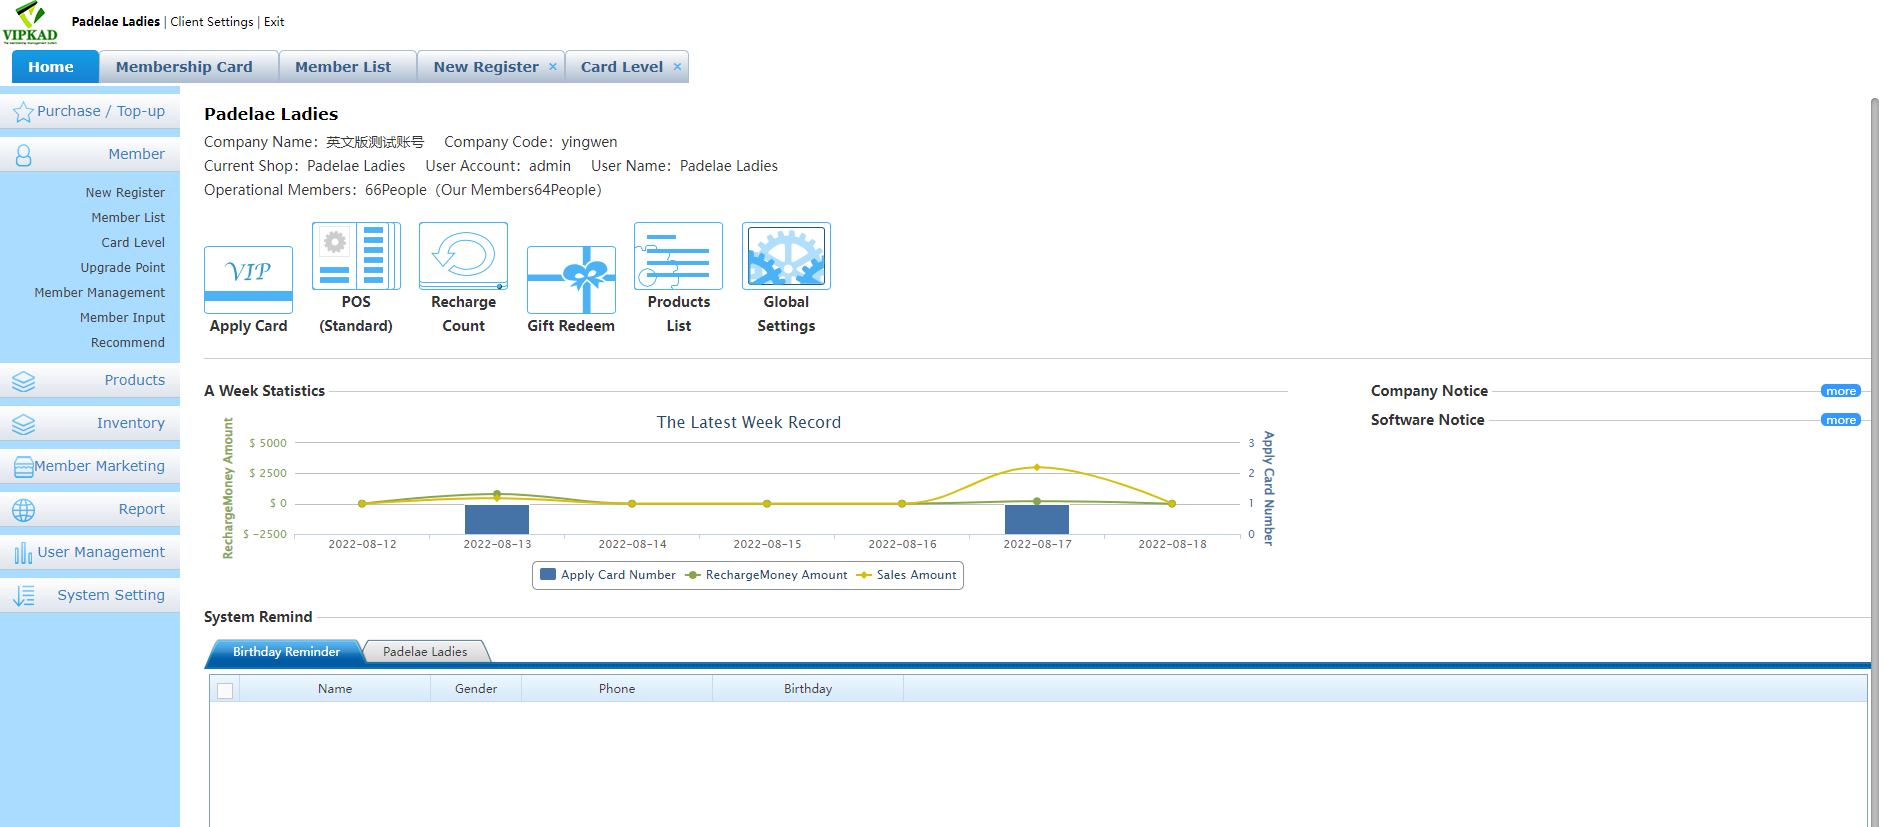Viewport: 1884px width, 827px height.
Task: Tick the select-all checkbox in birthday table
Action: 225,690
